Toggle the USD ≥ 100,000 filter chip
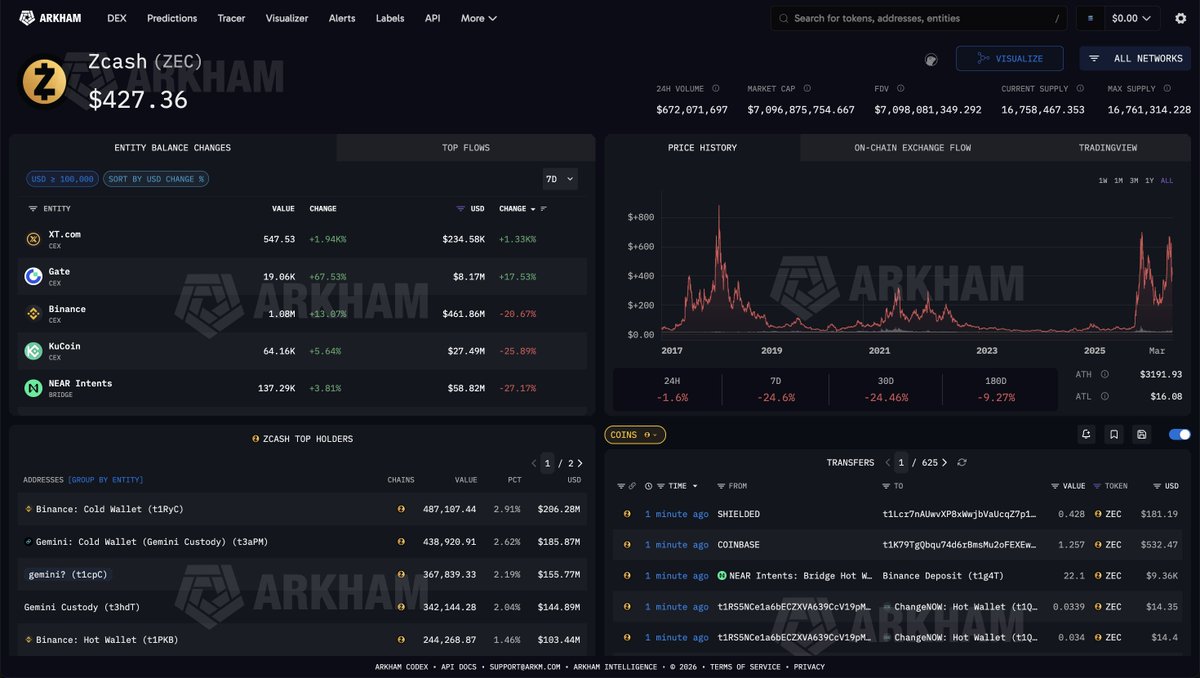Image resolution: width=1200 pixels, height=678 pixels. [62, 179]
